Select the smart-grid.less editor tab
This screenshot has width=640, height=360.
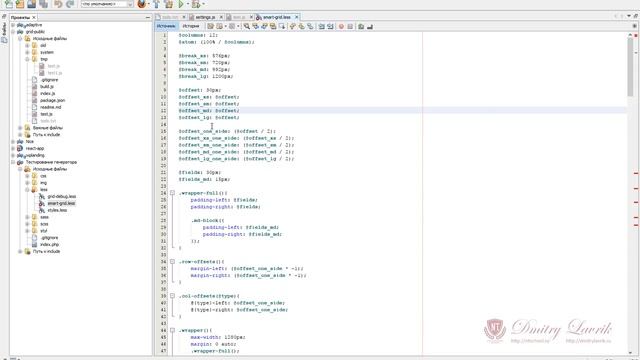(276, 17)
